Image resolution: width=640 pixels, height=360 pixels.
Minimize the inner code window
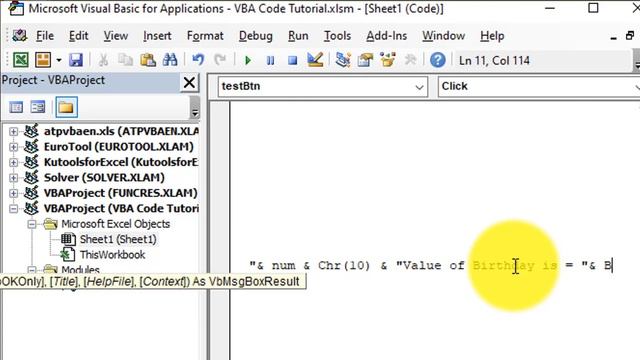613,37
